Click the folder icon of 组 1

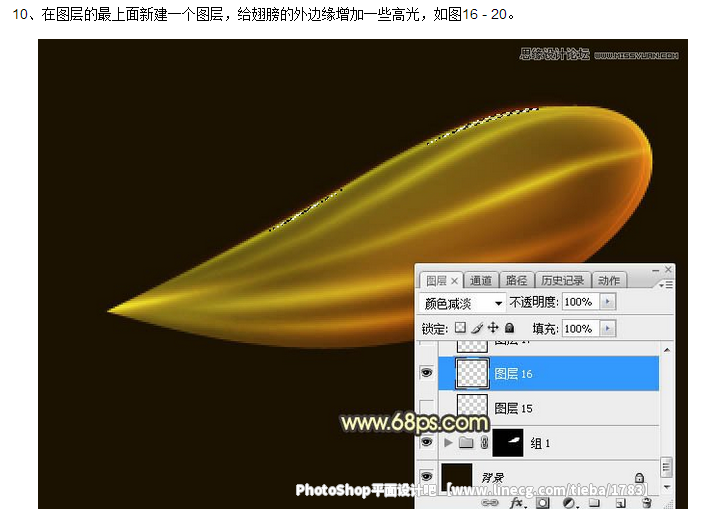tap(466, 443)
